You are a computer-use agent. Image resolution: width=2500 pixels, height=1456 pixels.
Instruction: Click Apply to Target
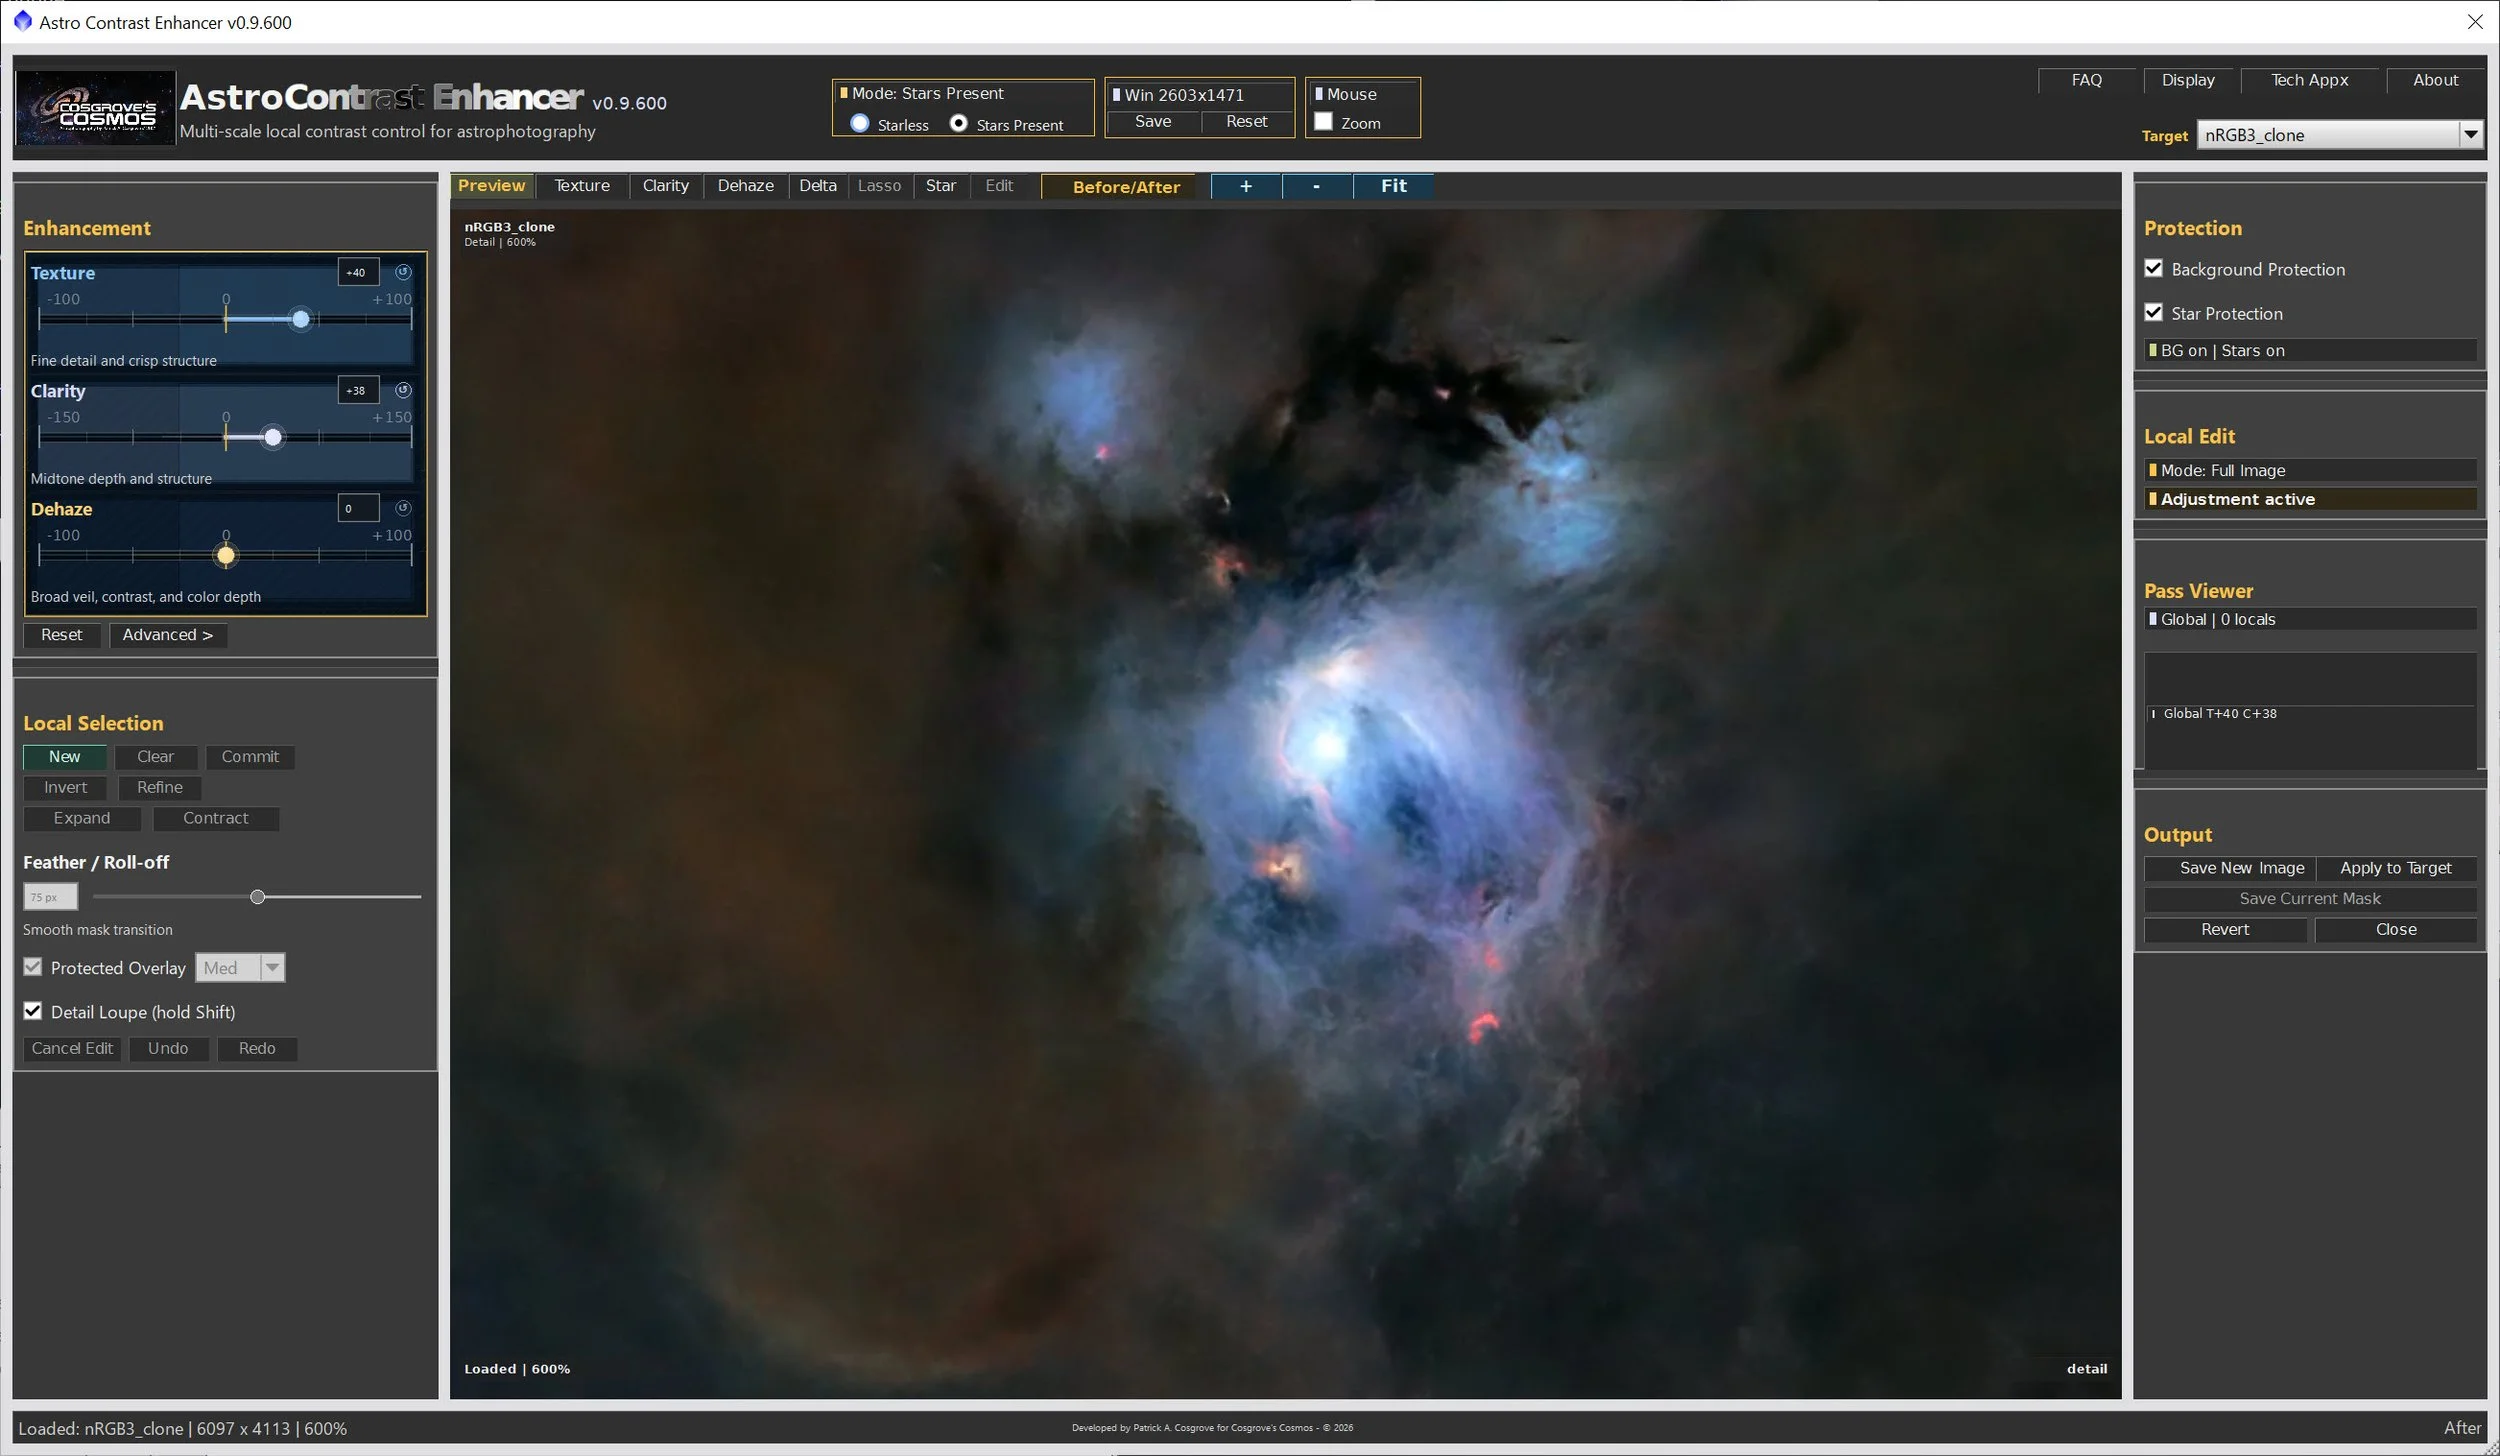tap(2396, 868)
